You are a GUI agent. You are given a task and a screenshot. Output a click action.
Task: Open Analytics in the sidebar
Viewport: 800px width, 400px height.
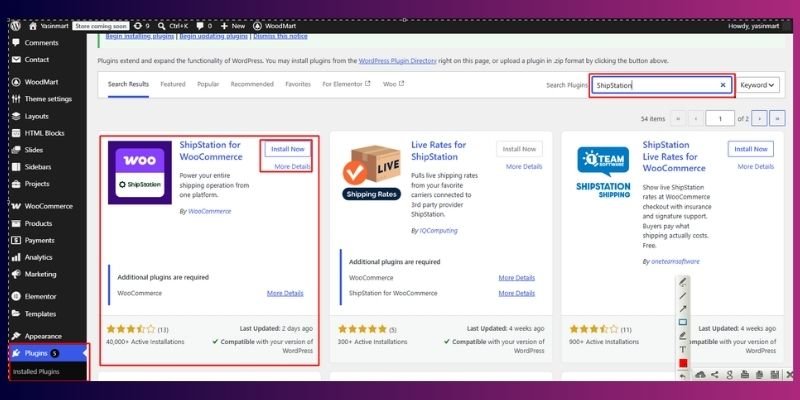38,258
